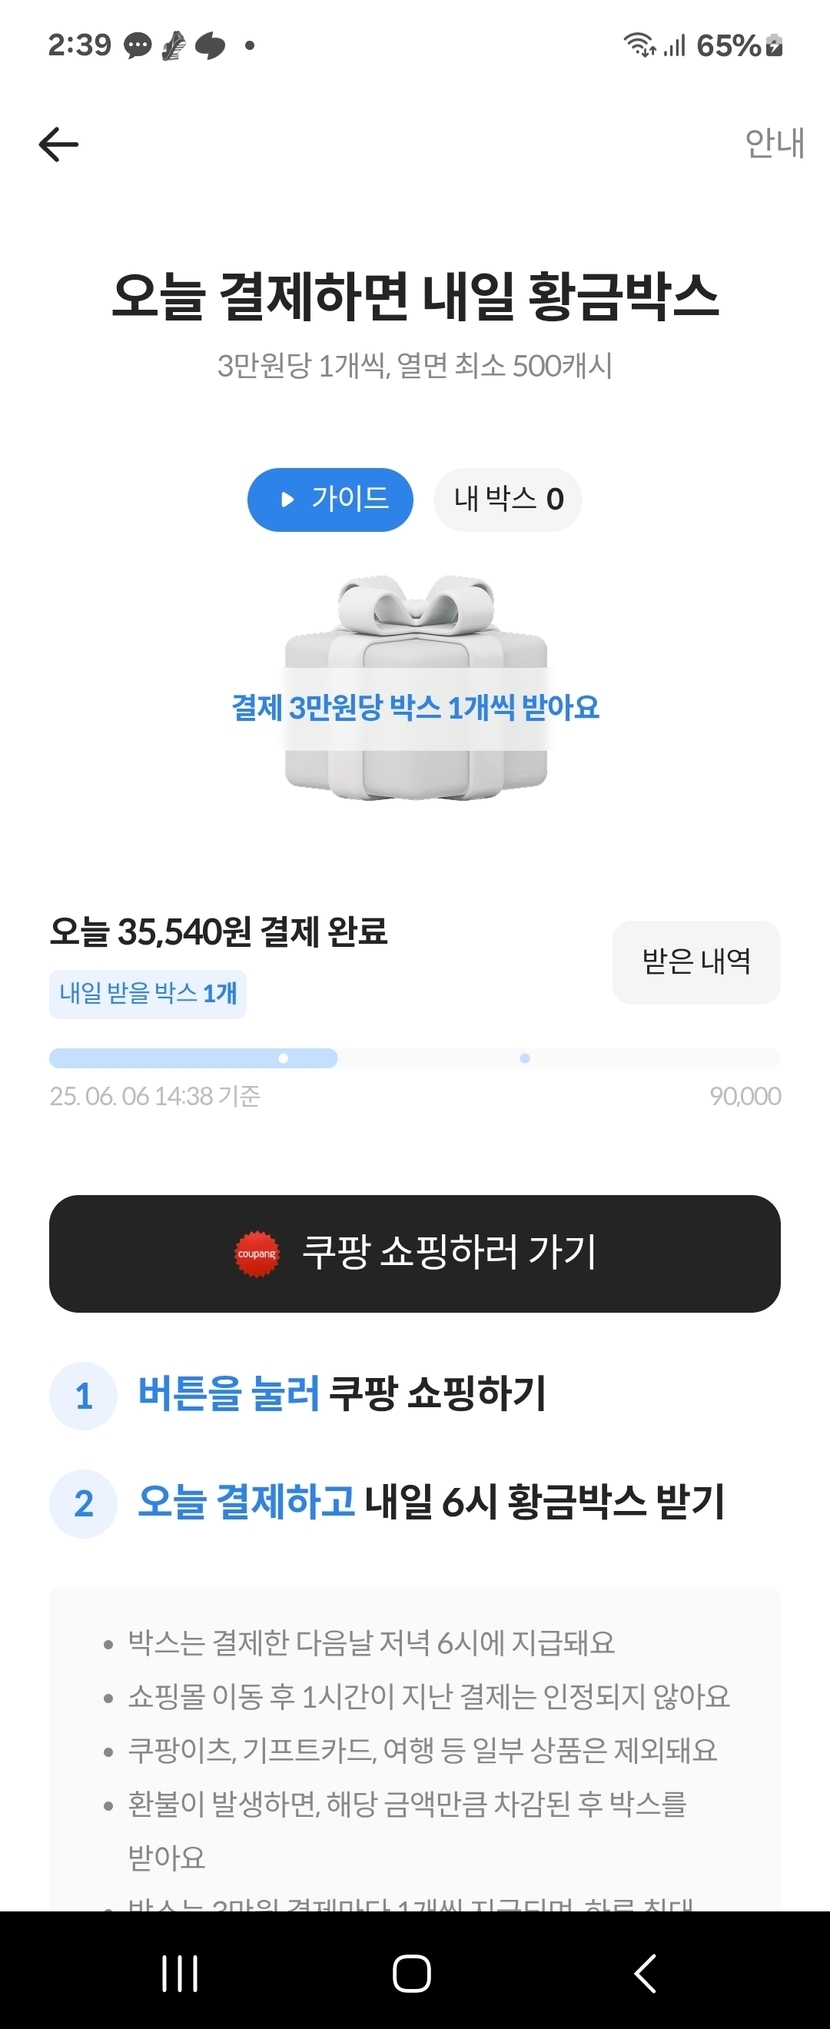Viewport: 830px width, 2029px height.
Task: Tap the 내일 받을 박스 1개 badge
Action: click(148, 994)
